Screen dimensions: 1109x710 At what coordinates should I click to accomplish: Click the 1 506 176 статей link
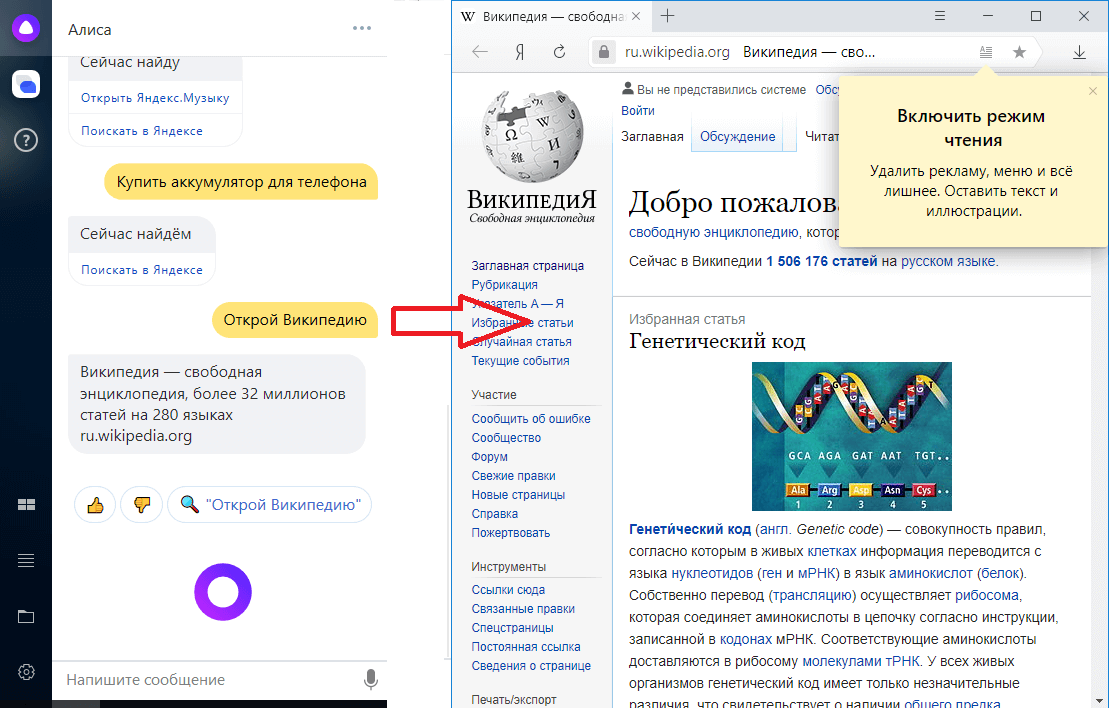pyautogui.click(x=822, y=262)
